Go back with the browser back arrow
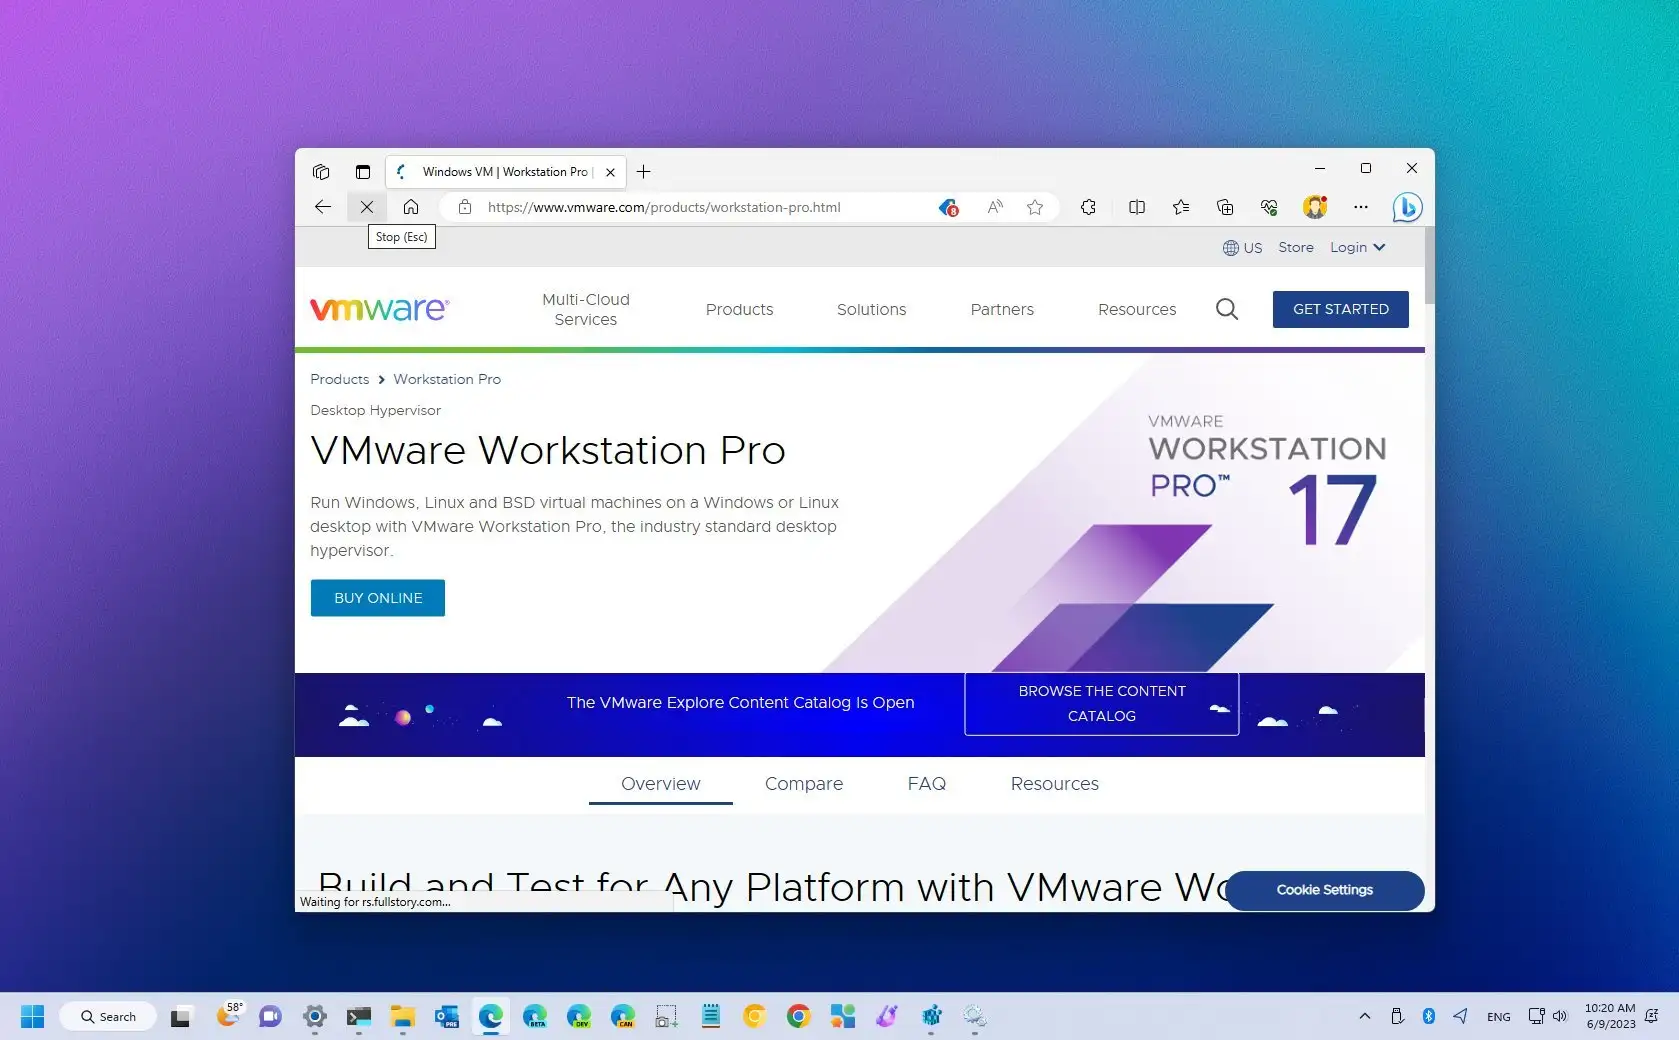The image size is (1679, 1040). (x=322, y=207)
